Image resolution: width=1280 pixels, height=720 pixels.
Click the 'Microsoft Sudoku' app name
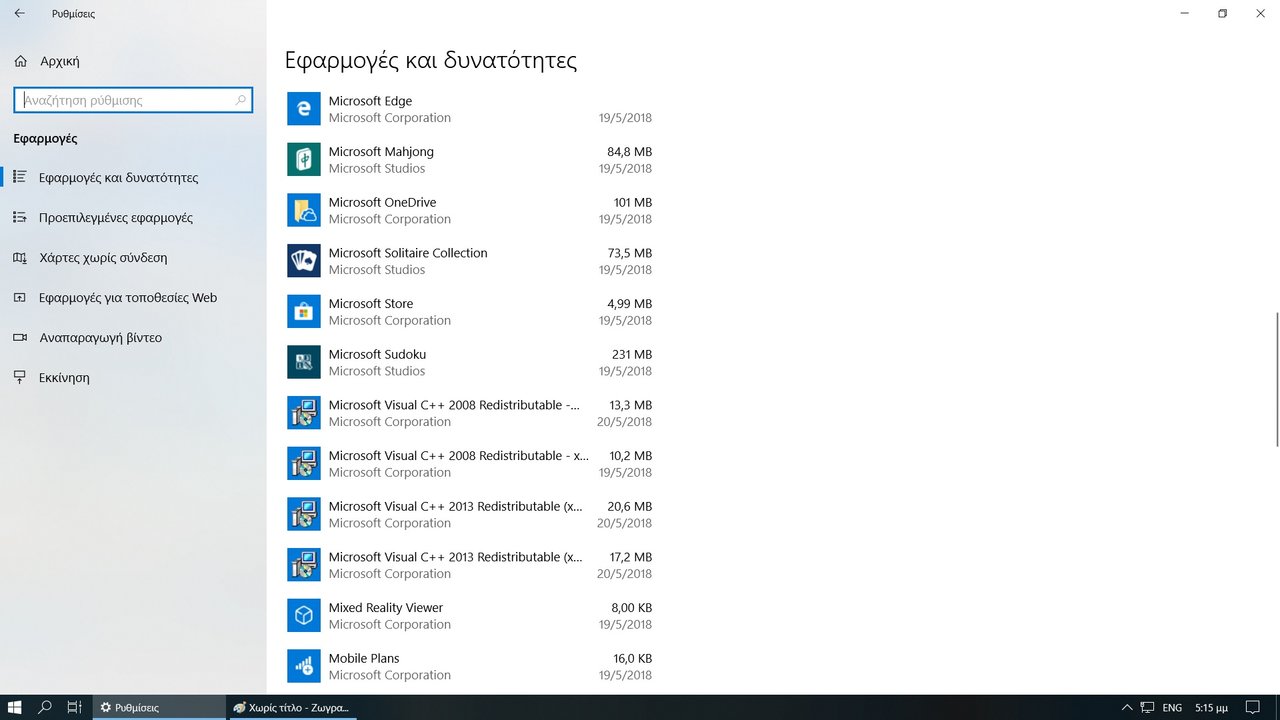pos(377,354)
